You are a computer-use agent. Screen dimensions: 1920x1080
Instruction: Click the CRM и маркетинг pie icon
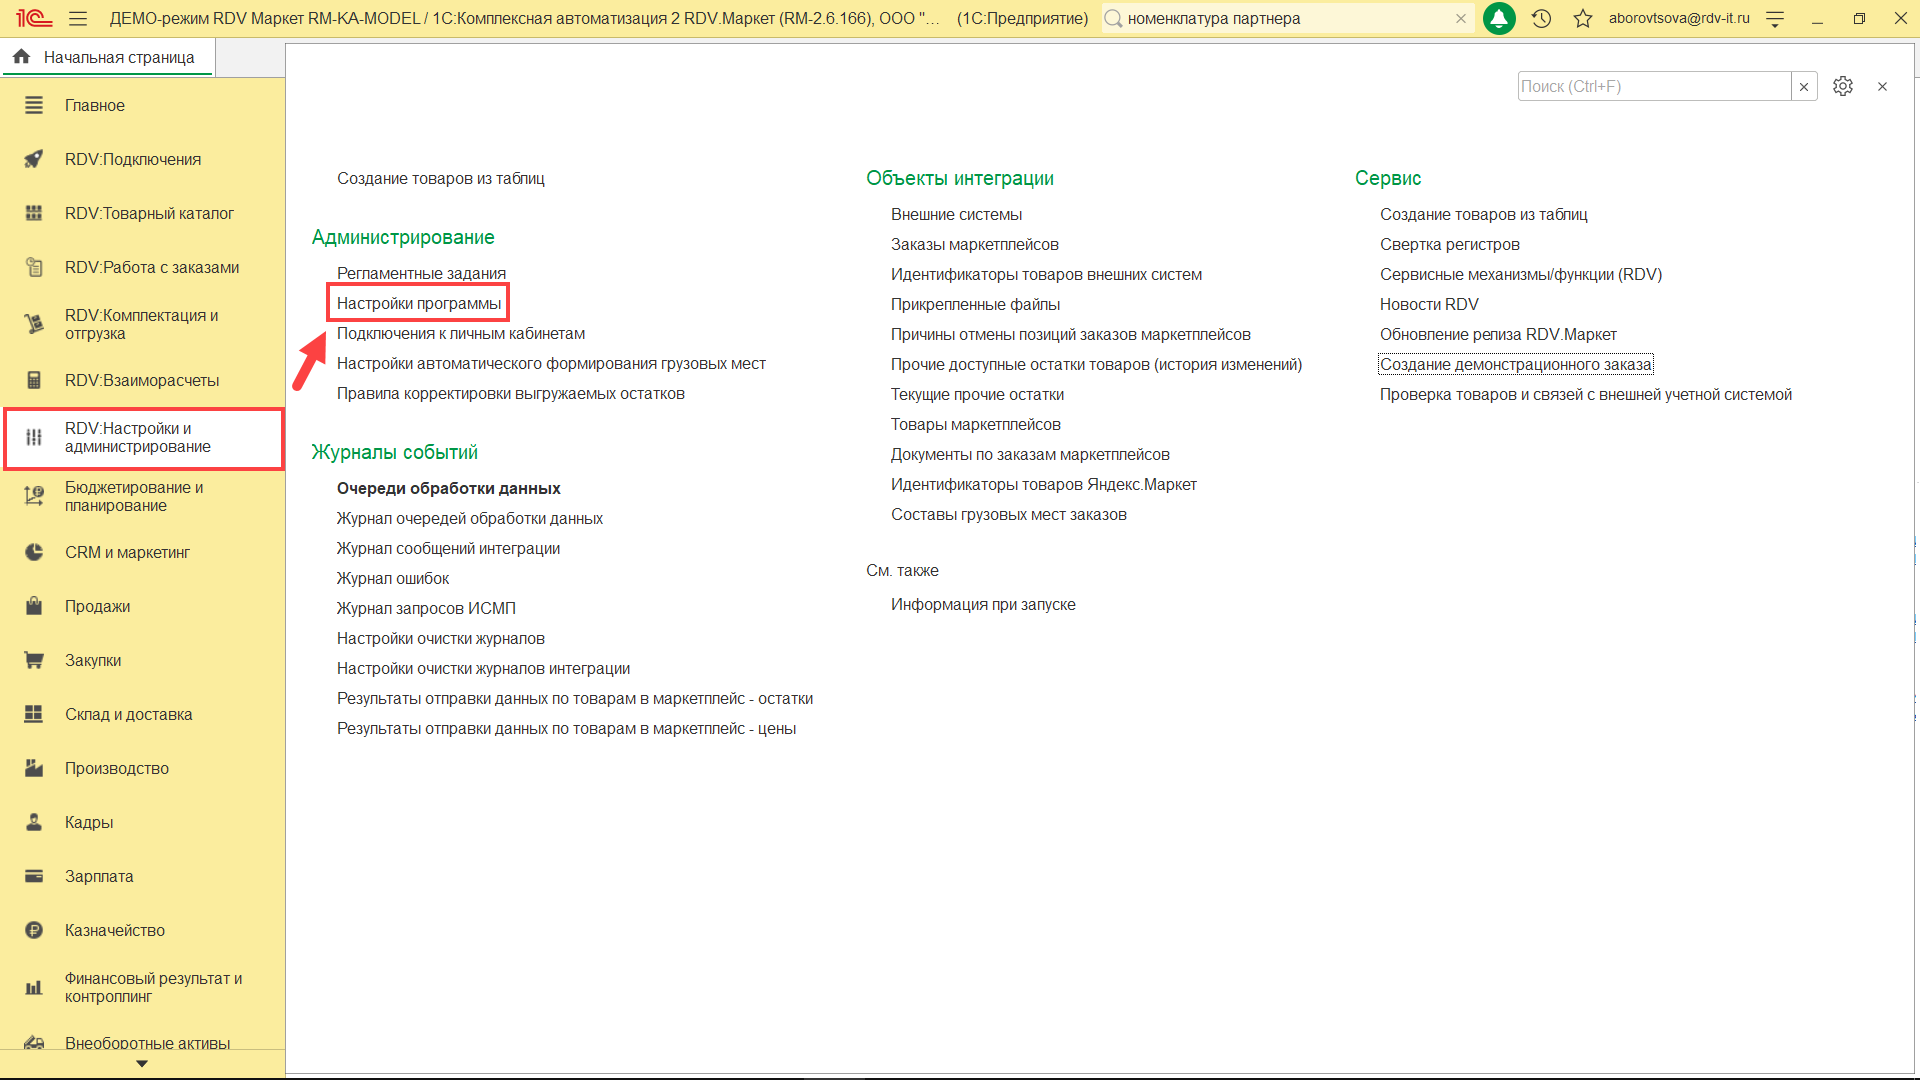(x=34, y=552)
